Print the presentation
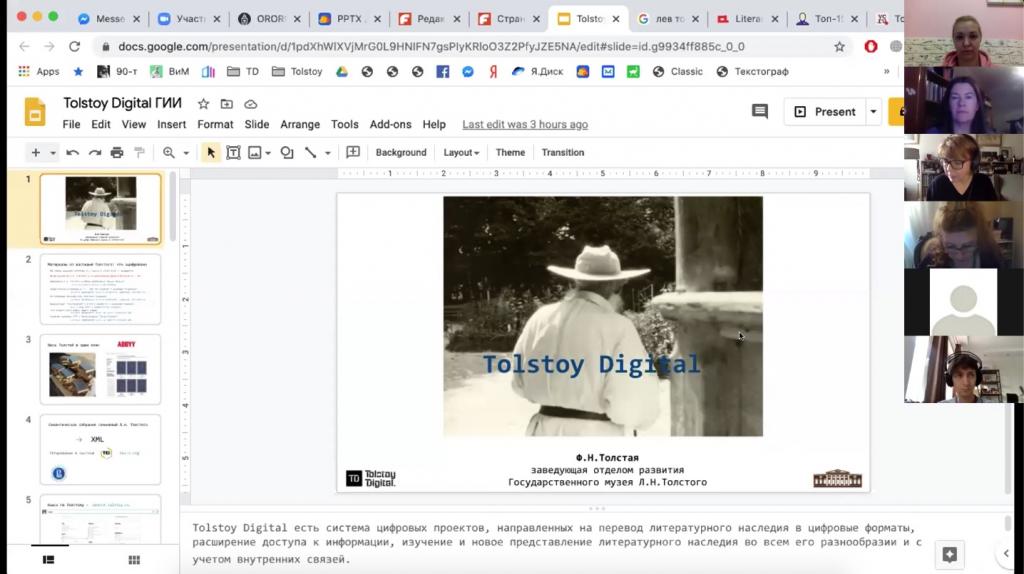The height and width of the screenshot is (574, 1024). click(117, 153)
